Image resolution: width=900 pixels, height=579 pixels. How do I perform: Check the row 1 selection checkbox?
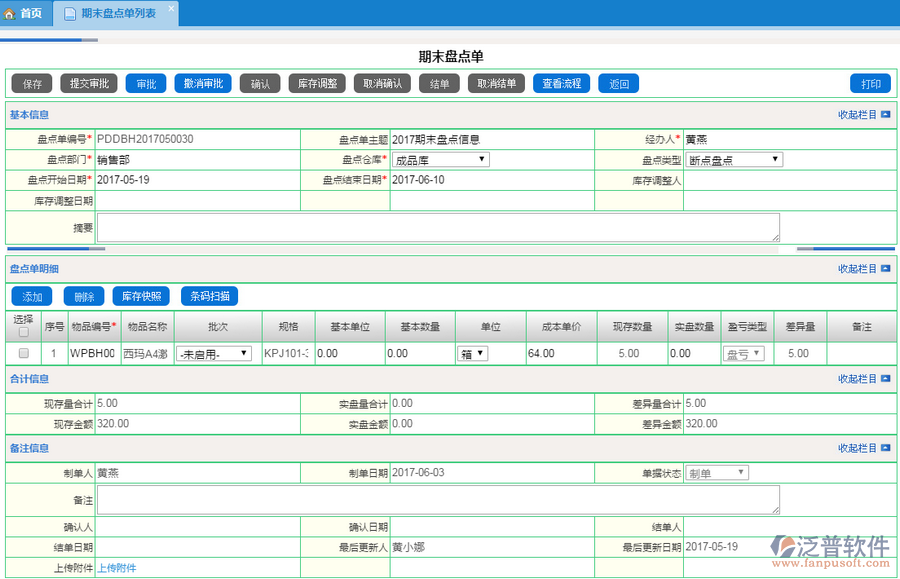tap(24, 353)
